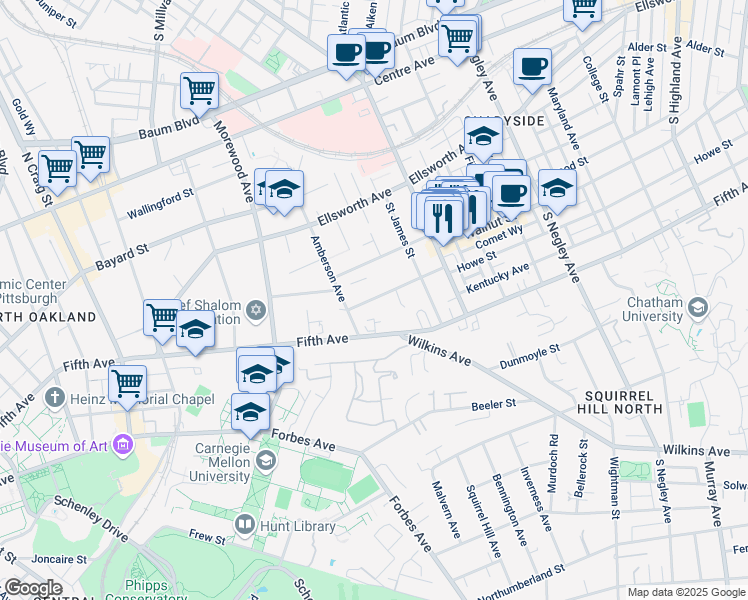Click the Northumberland St label
Viewport: 748px width, 600px height.
pyautogui.click(x=521, y=582)
